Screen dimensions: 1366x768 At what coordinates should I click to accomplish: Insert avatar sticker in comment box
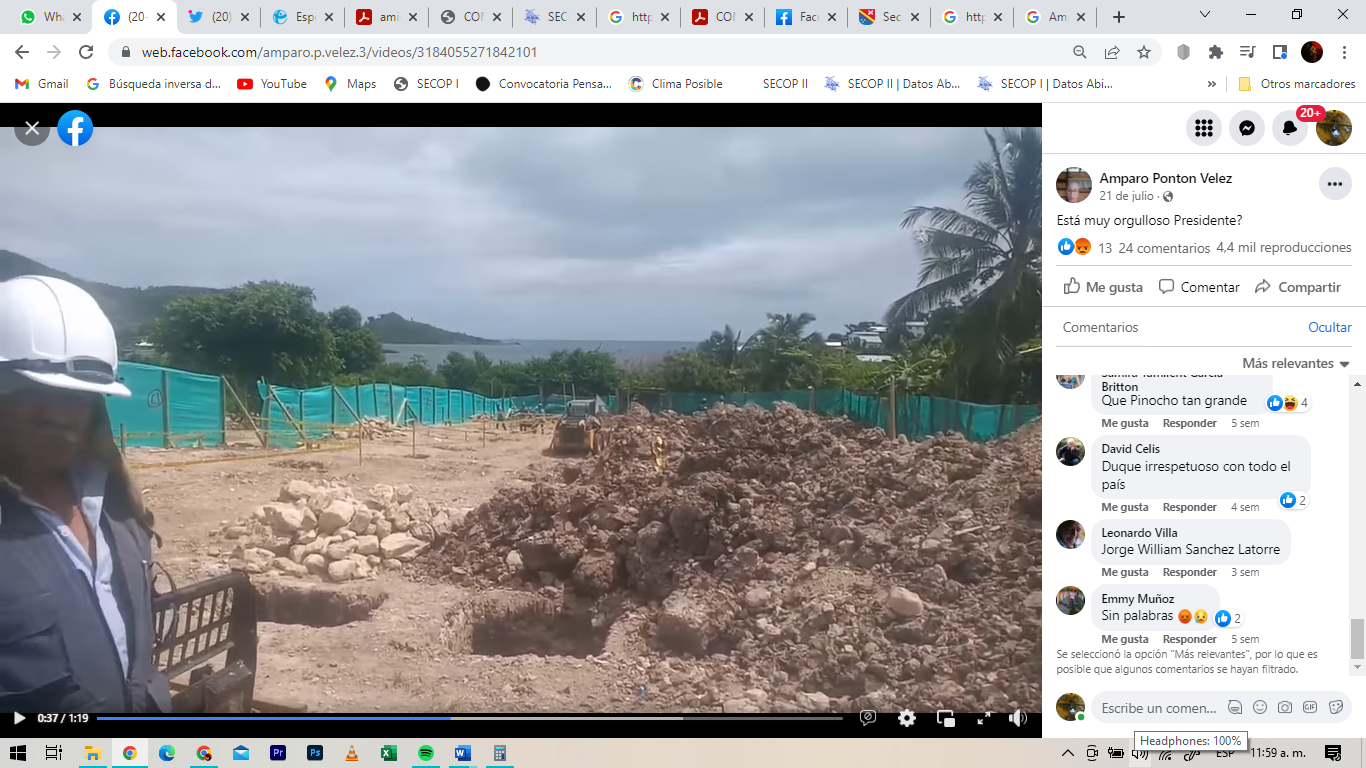[1235, 707]
